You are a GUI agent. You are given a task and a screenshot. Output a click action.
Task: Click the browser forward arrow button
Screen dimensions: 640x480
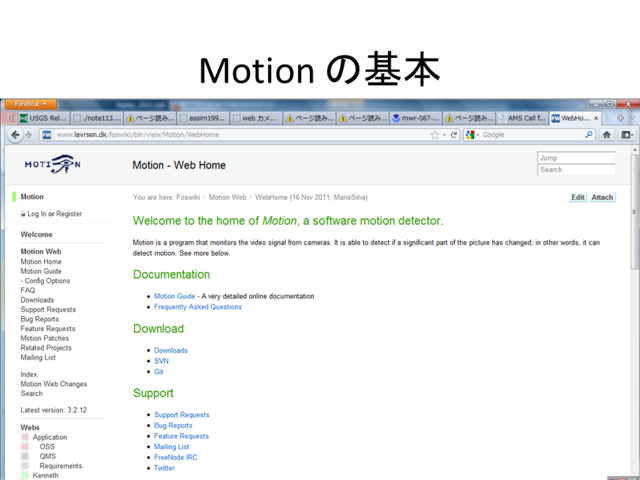(28, 135)
